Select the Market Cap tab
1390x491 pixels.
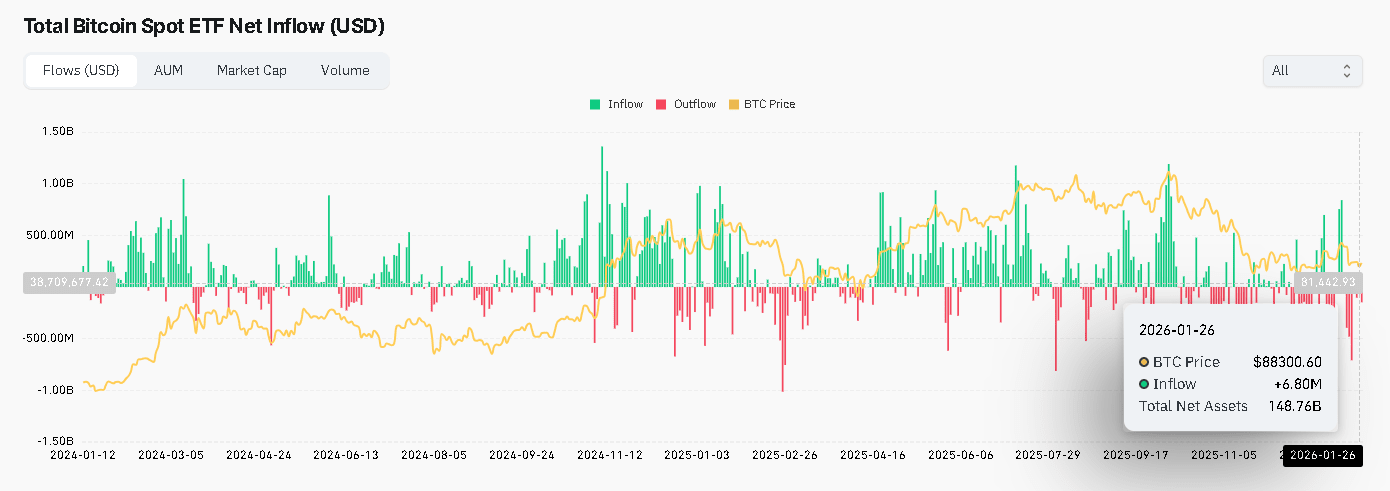point(251,71)
